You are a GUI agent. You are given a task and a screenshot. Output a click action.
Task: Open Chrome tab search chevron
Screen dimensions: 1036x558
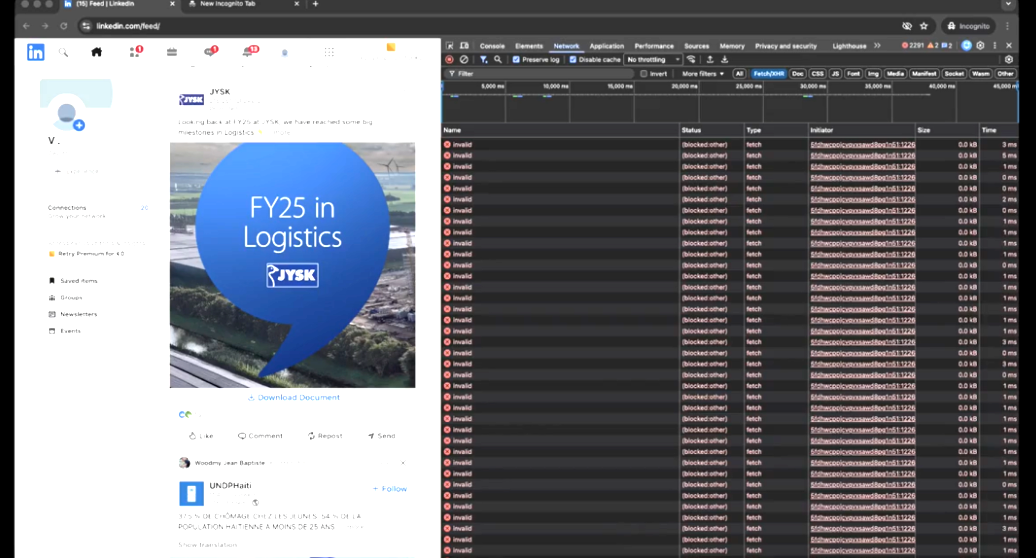[1008, 4]
